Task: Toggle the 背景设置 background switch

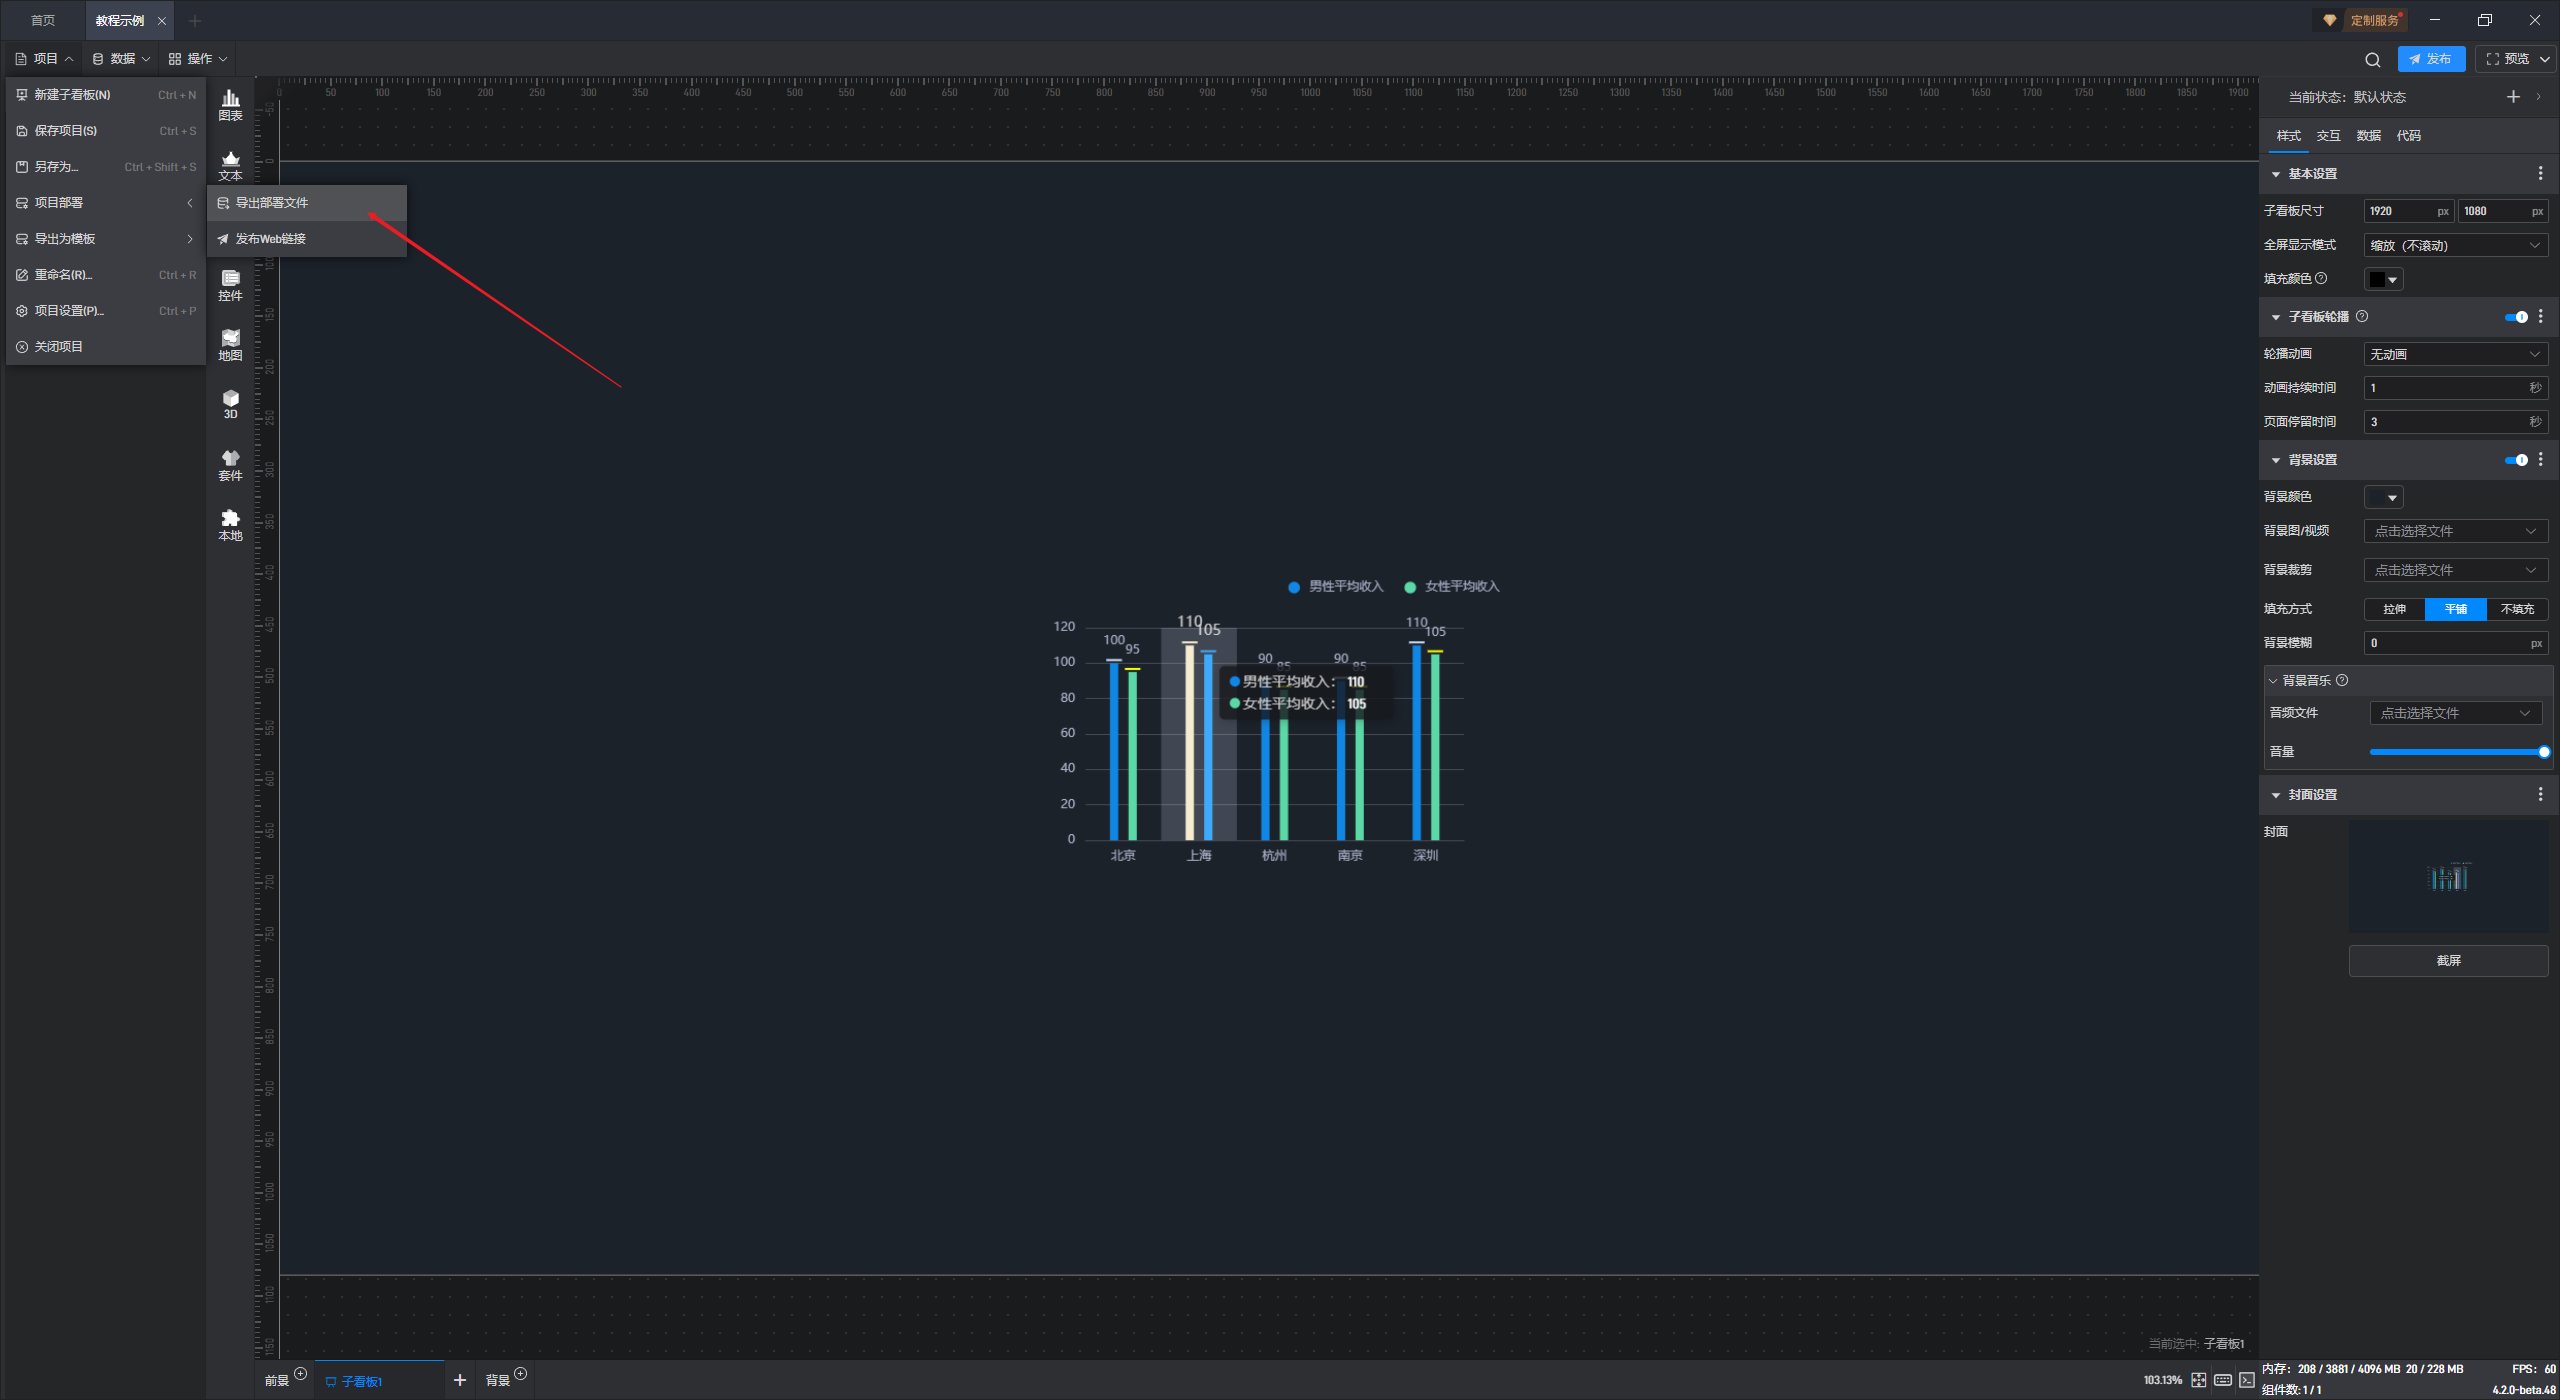Action: pyautogui.click(x=2516, y=460)
